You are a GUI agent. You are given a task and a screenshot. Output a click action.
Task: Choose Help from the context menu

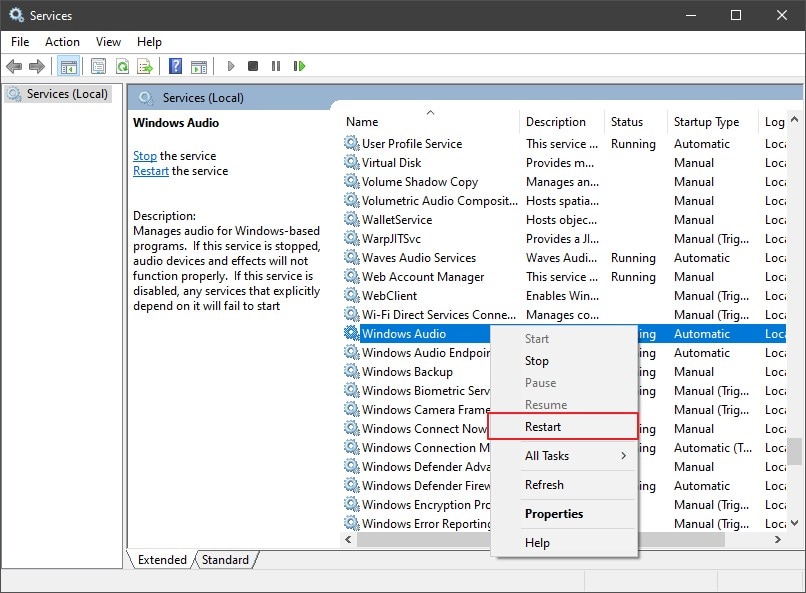(x=564, y=543)
